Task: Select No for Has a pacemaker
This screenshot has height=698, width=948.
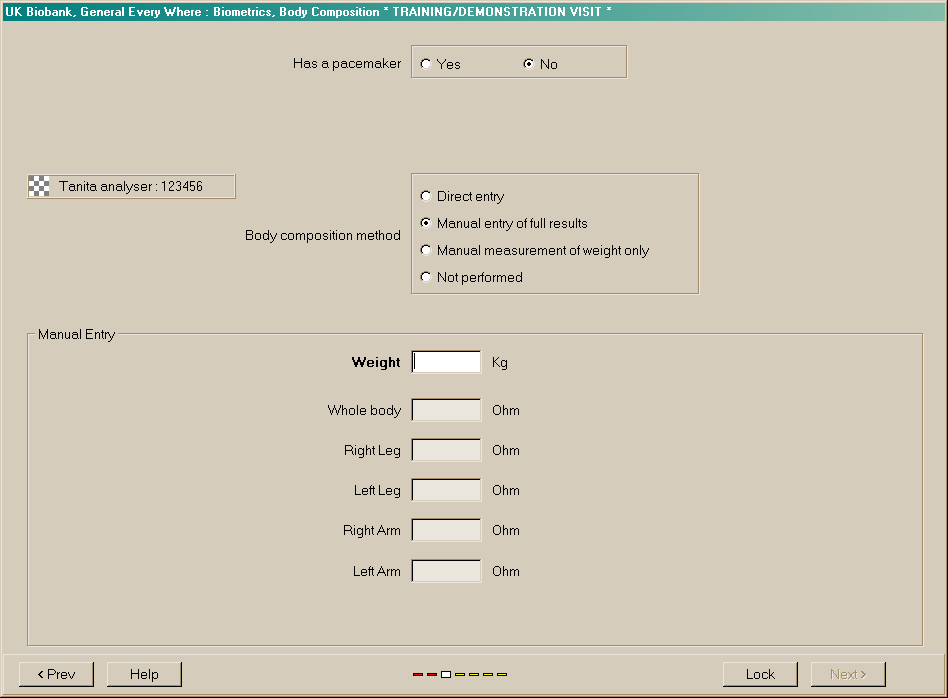Action: coord(529,64)
